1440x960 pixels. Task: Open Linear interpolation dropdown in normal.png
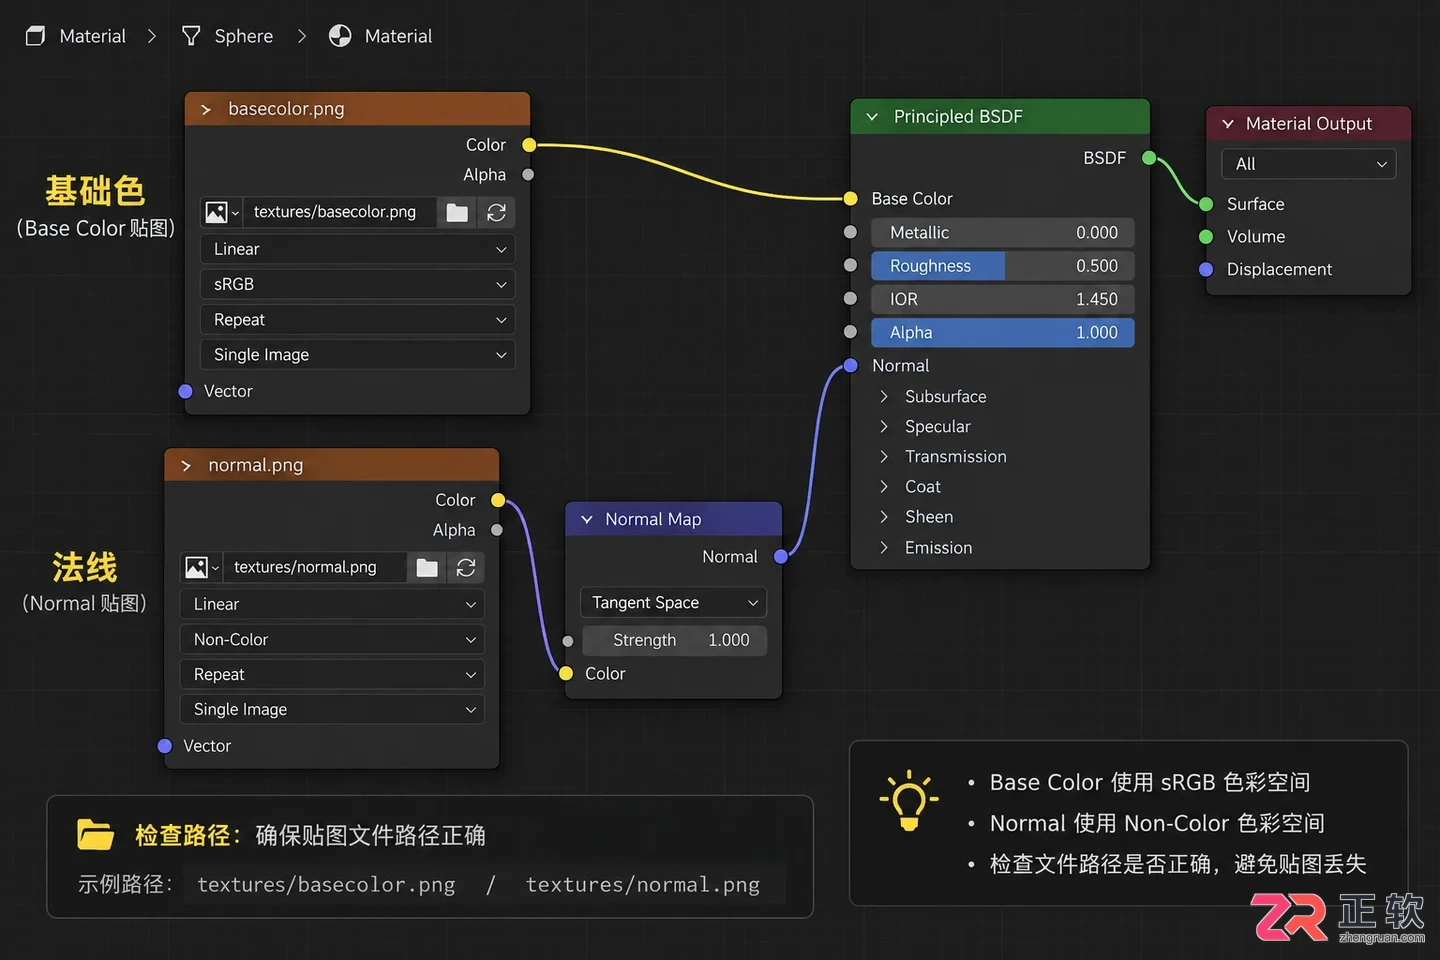332,604
